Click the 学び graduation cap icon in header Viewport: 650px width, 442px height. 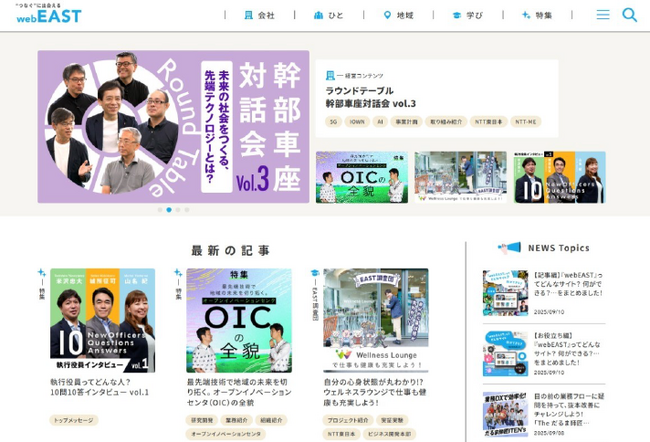[456, 15]
